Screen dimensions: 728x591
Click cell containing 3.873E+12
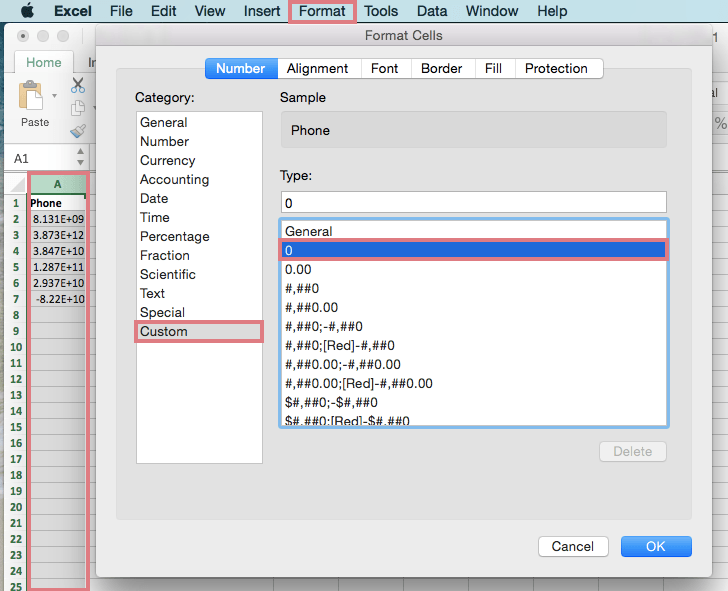58,235
